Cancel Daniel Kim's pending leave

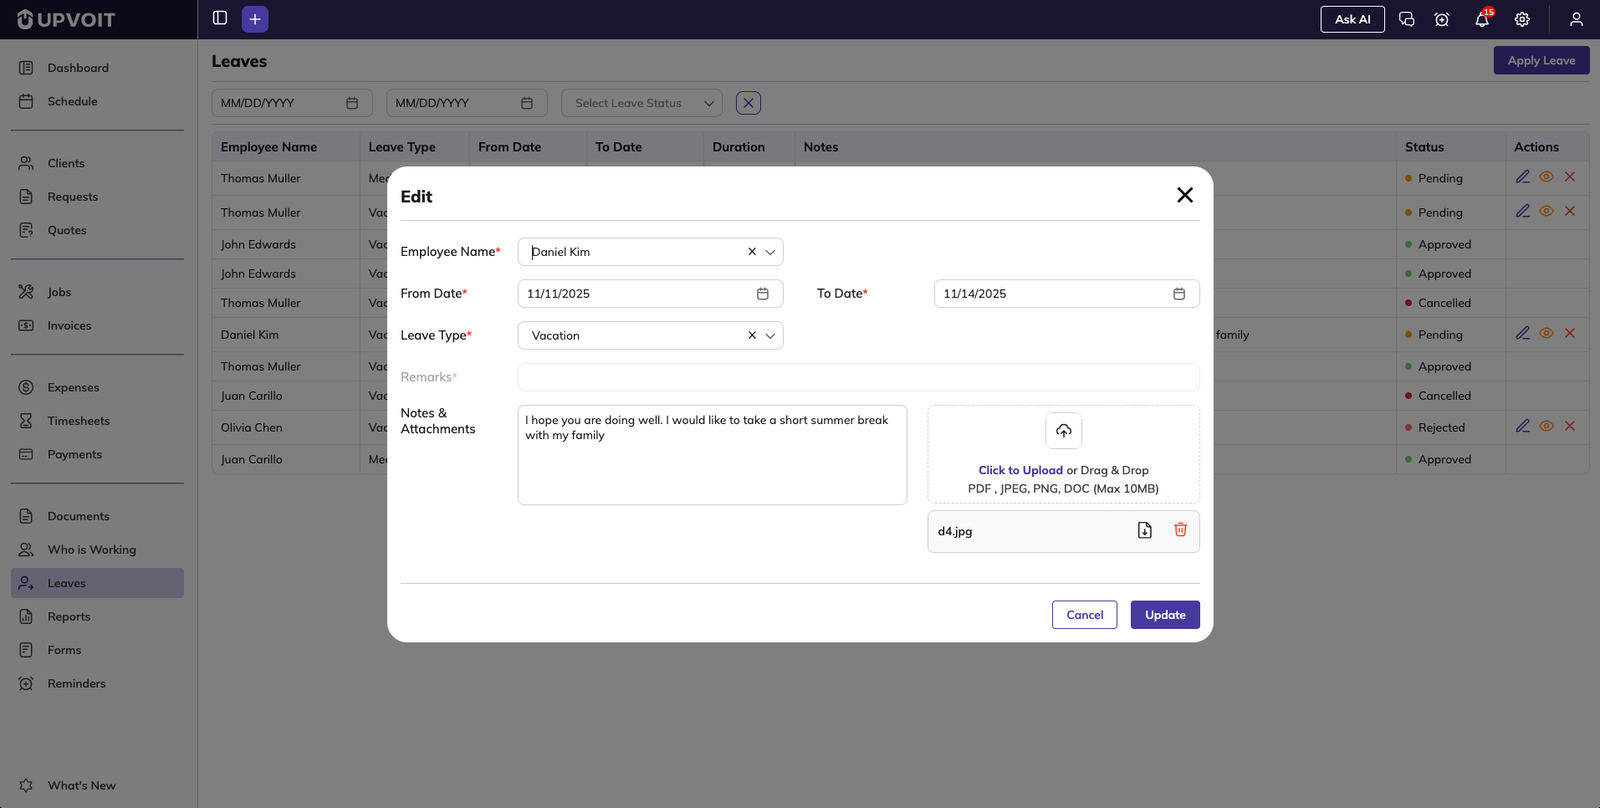1570,333
